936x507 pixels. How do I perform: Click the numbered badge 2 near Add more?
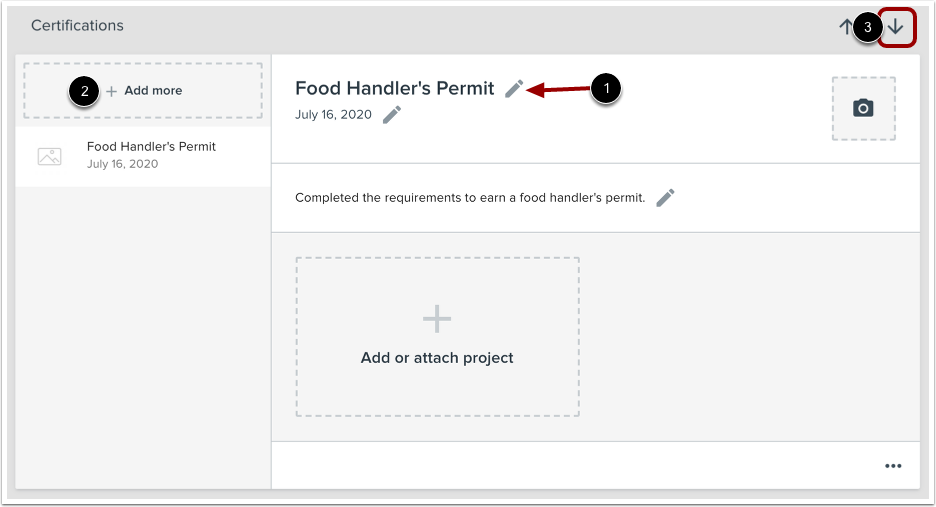point(85,91)
